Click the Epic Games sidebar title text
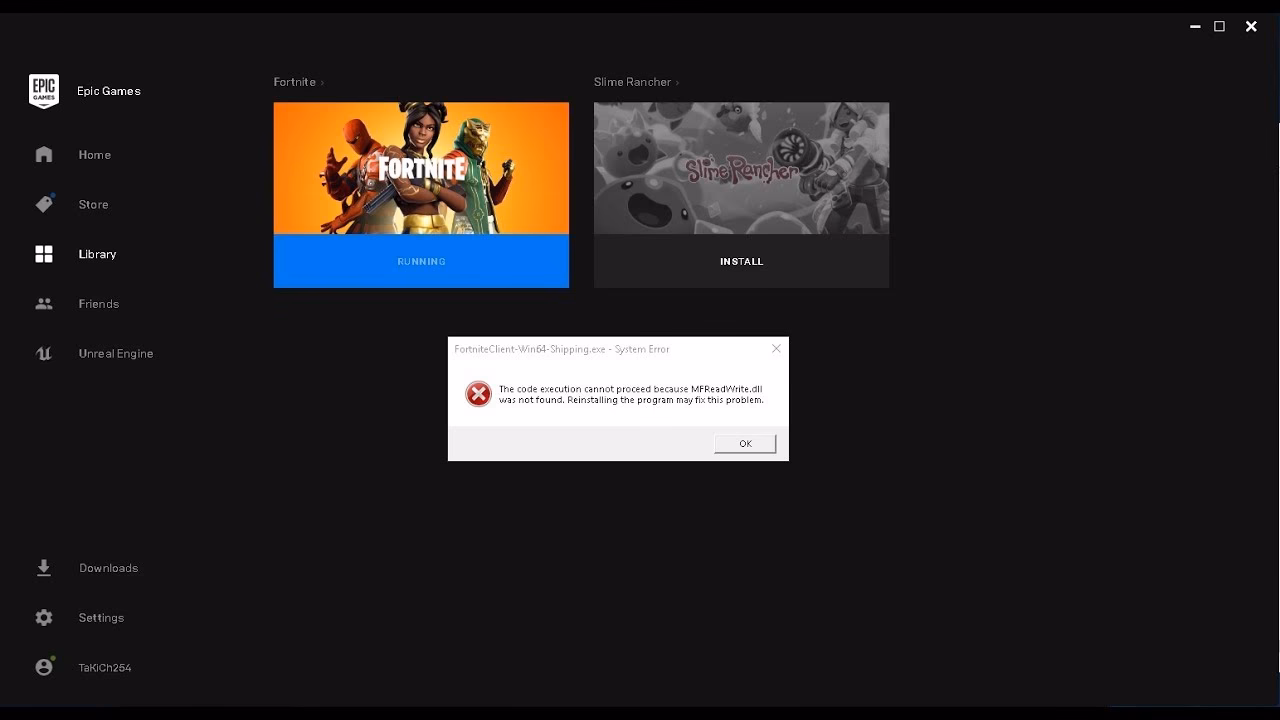Viewport: 1280px width, 720px height. [109, 91]
